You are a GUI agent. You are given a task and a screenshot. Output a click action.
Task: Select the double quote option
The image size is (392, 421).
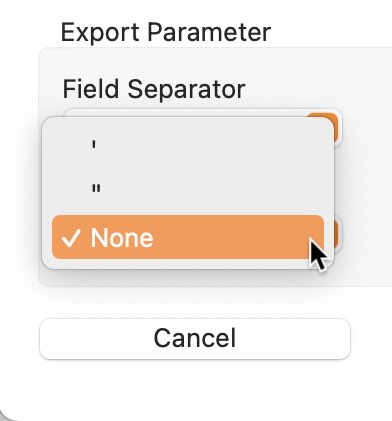[x=188, y=189]
